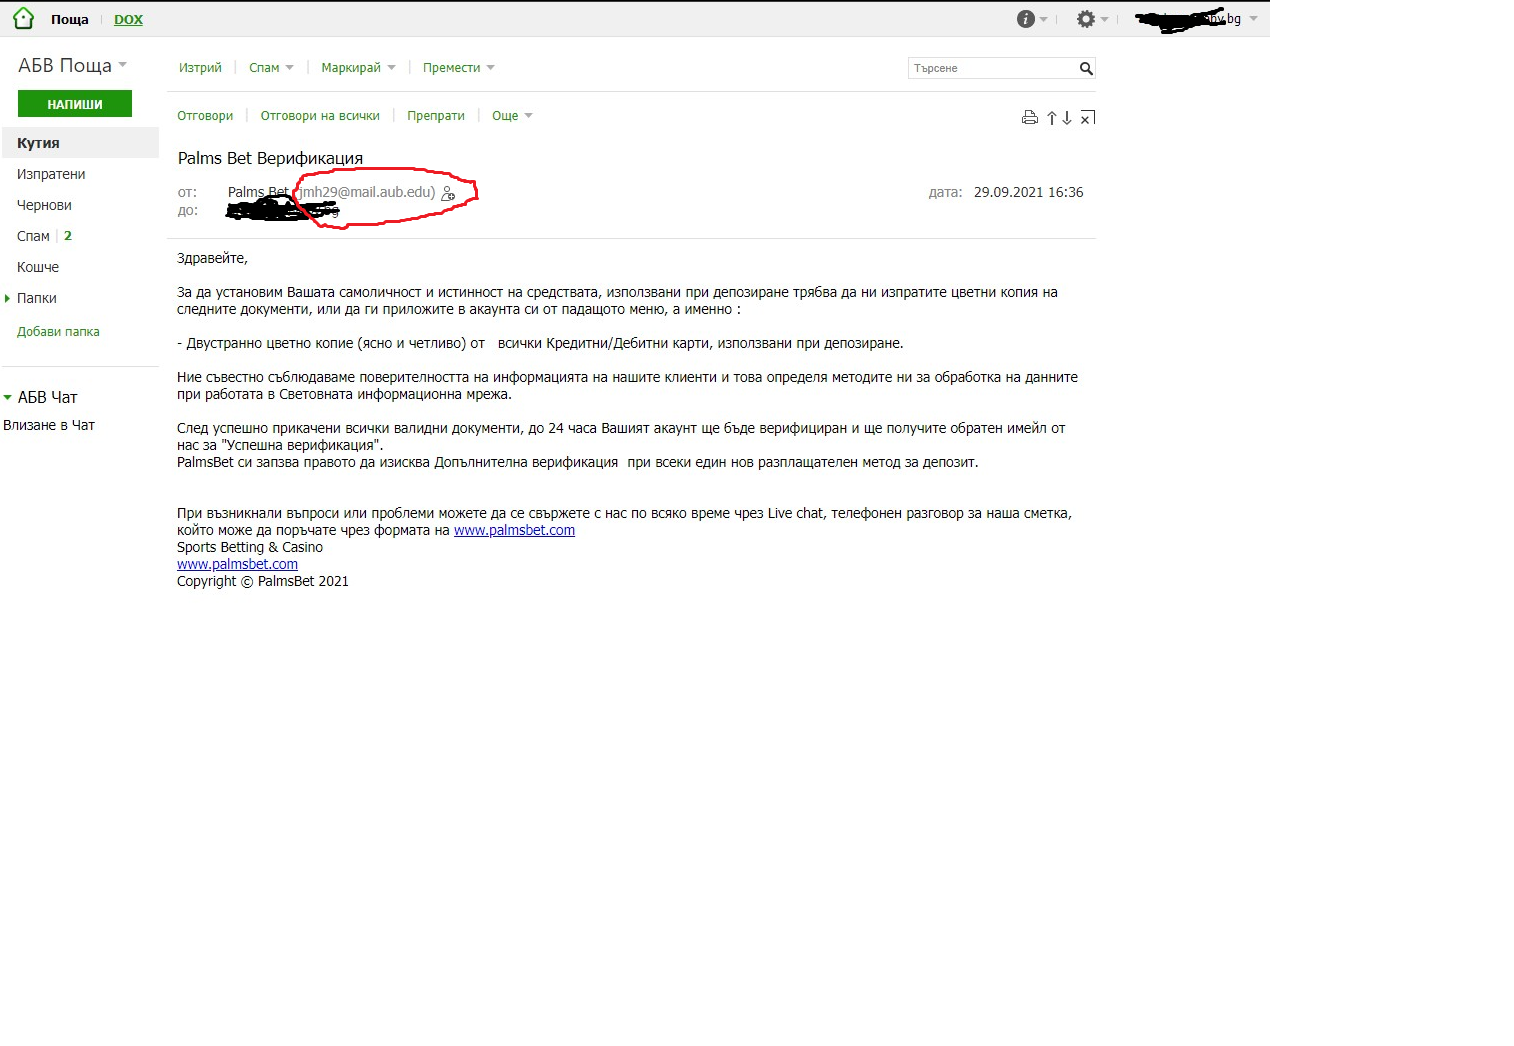Open the settings gear menu
This screenshot has width=1514, height=1046.
tap(1086, 19)
